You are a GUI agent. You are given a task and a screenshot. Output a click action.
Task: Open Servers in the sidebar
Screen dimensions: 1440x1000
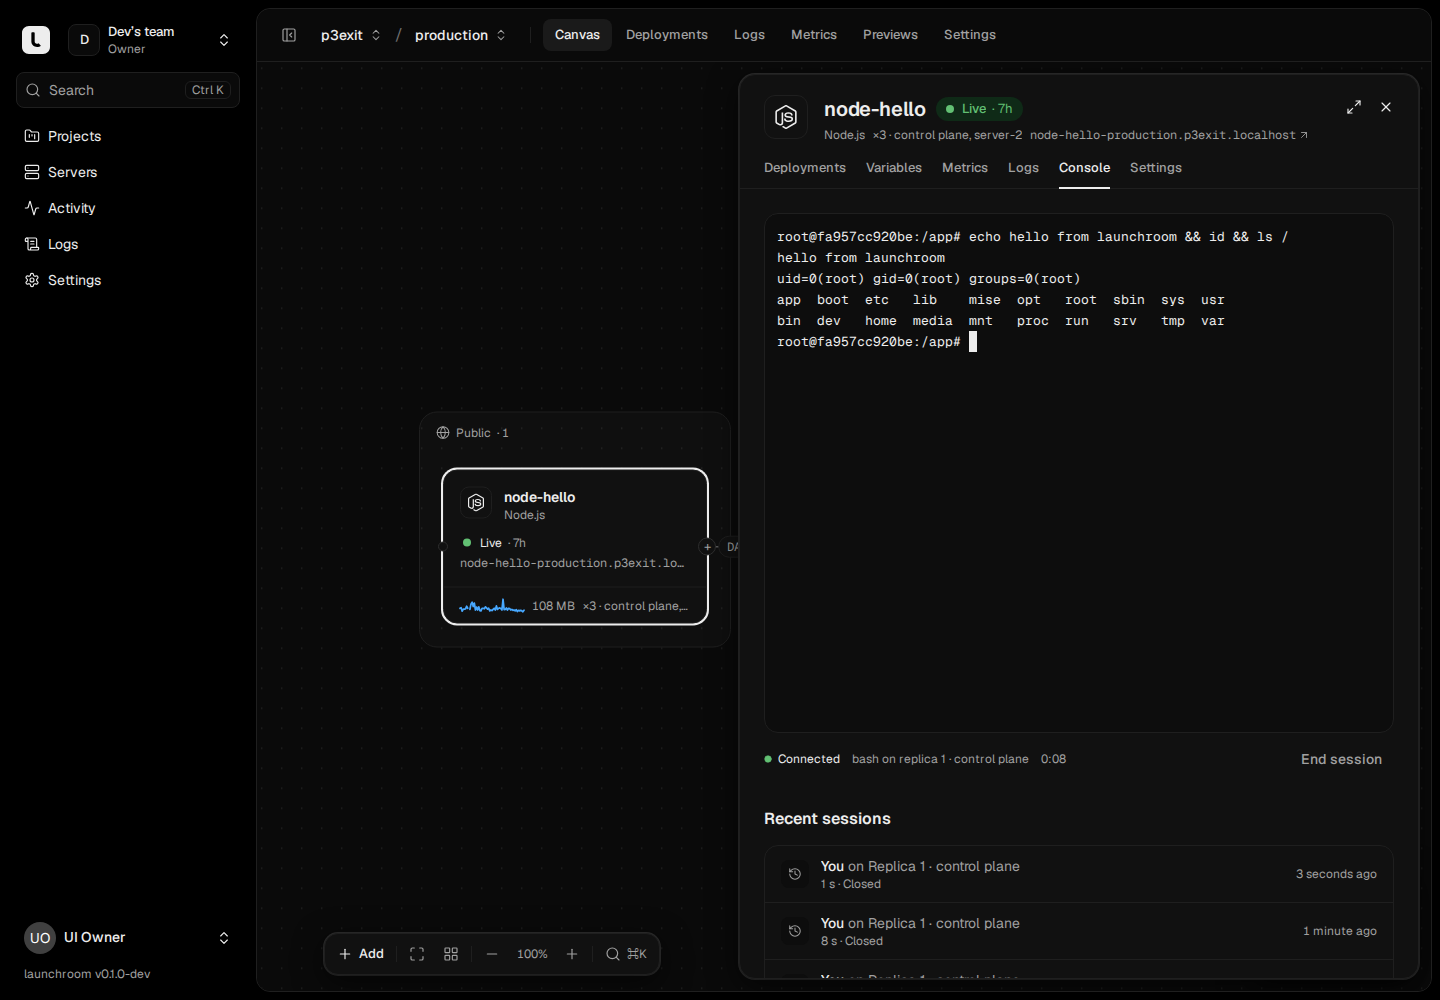point(128,172)
